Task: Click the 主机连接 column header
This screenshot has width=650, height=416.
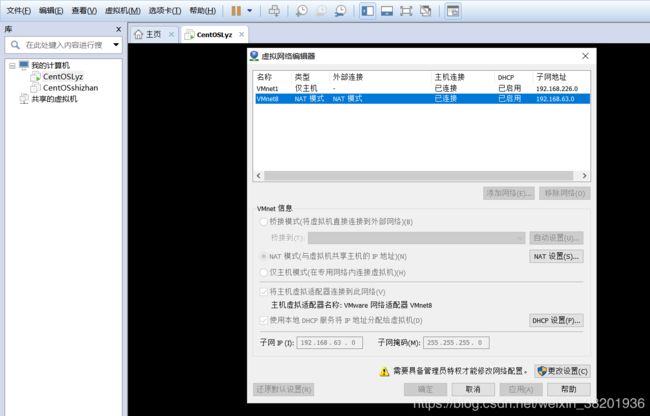Action: click(x=449, y=77)
